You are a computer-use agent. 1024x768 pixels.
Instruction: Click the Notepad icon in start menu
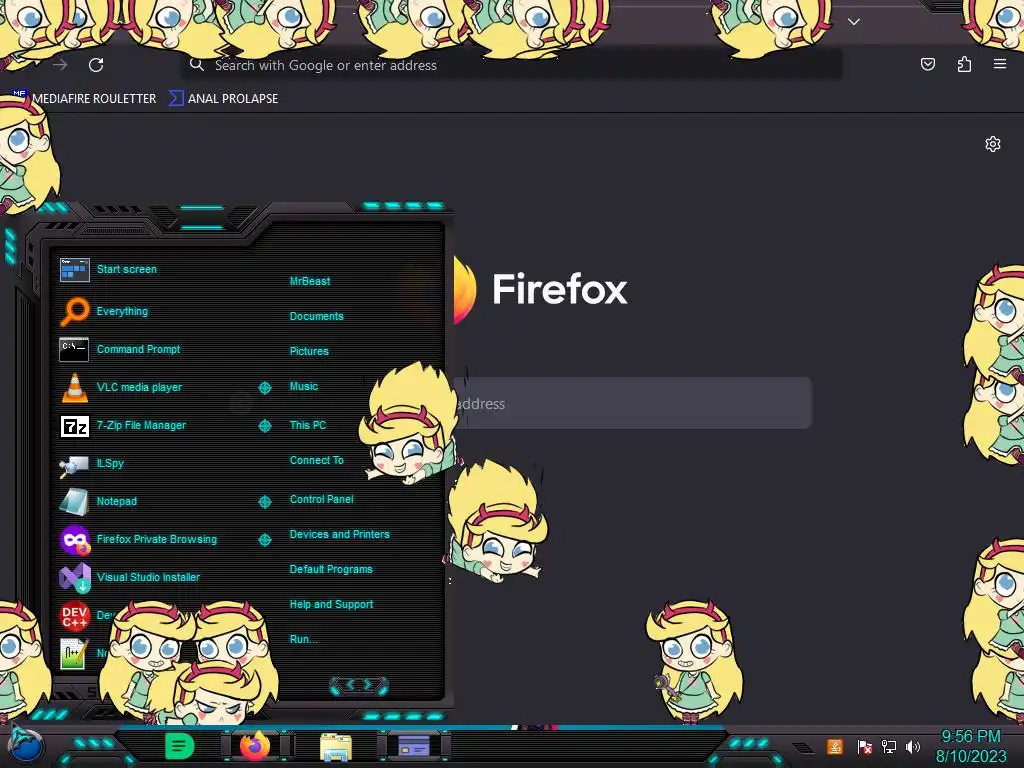click(x=74, y=502)
